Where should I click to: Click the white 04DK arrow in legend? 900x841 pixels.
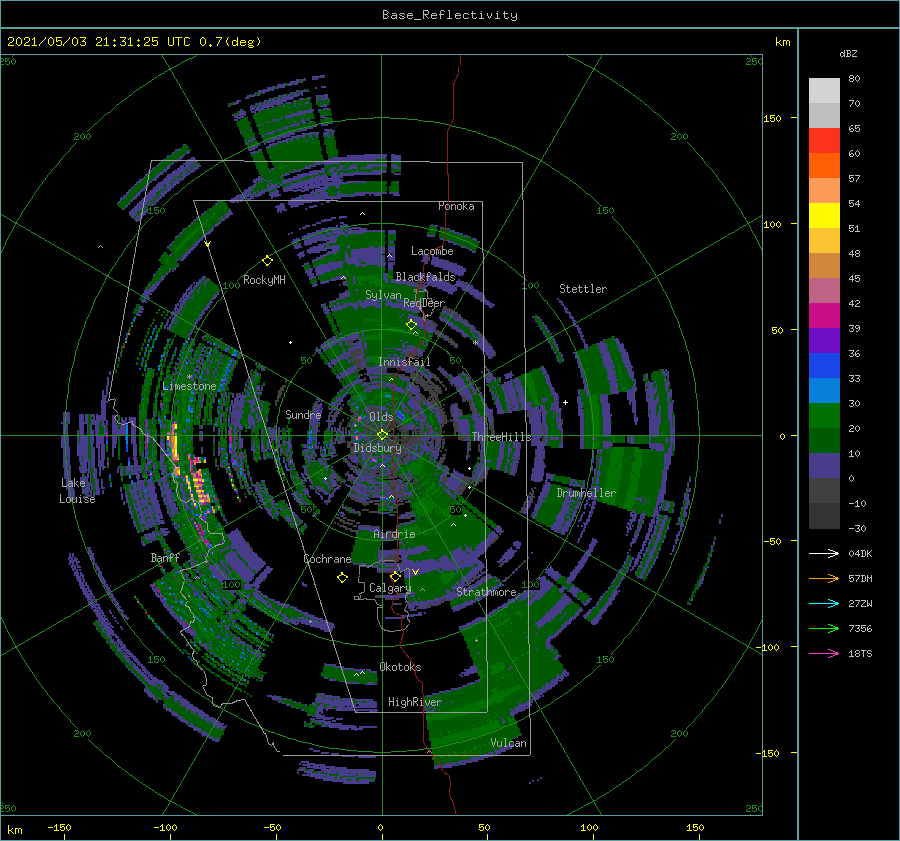point(824,553)
